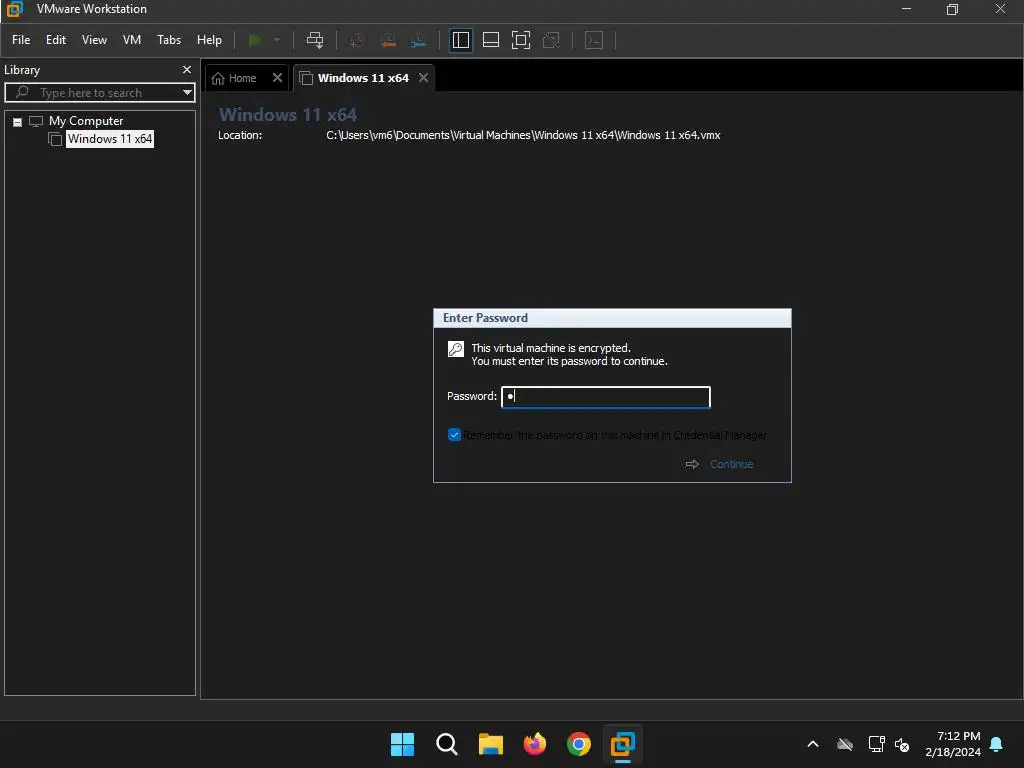This screenshot has height=768, width=1024.
Task: Toggle the thumbnail bar view icon
Action: [491, 40]
